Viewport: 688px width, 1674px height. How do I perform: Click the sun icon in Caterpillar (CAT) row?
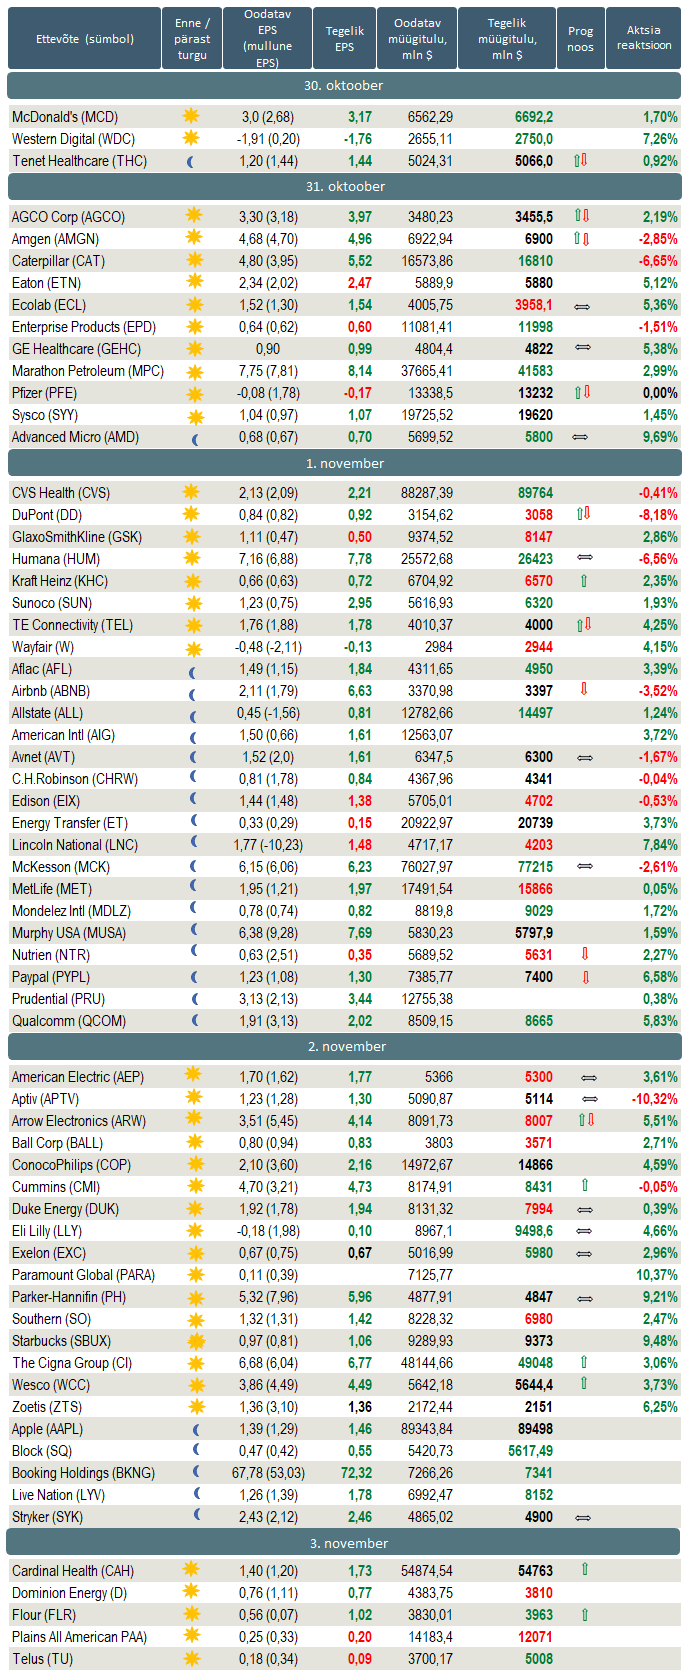[194, 260]
